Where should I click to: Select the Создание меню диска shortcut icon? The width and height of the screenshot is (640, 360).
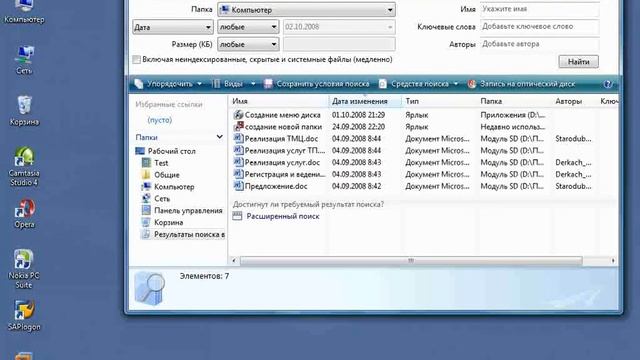238,115
